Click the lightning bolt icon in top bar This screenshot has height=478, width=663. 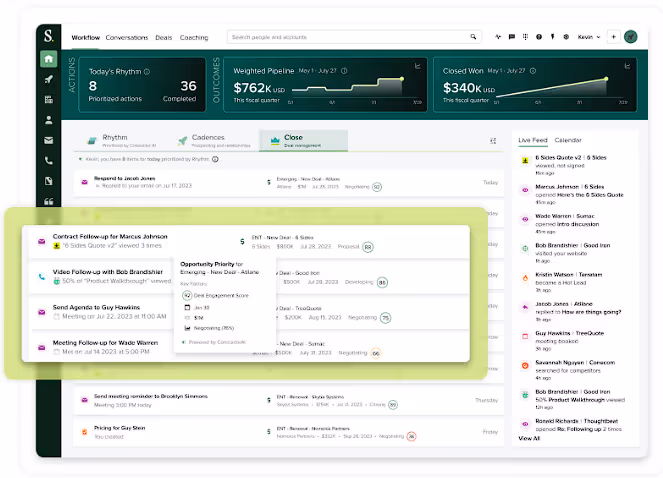pos(552,37)
